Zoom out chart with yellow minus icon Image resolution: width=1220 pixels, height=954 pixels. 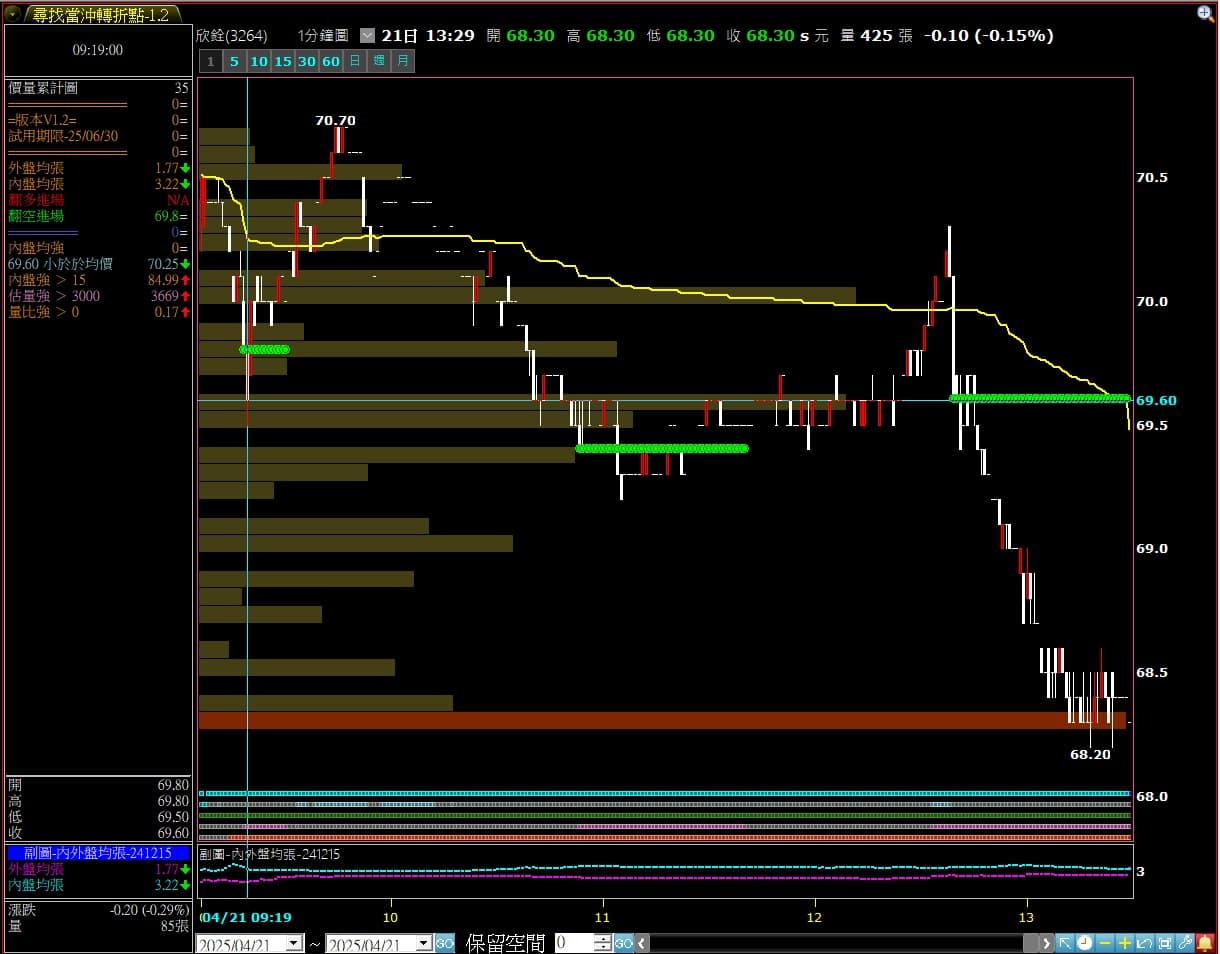coord(1105,943)
